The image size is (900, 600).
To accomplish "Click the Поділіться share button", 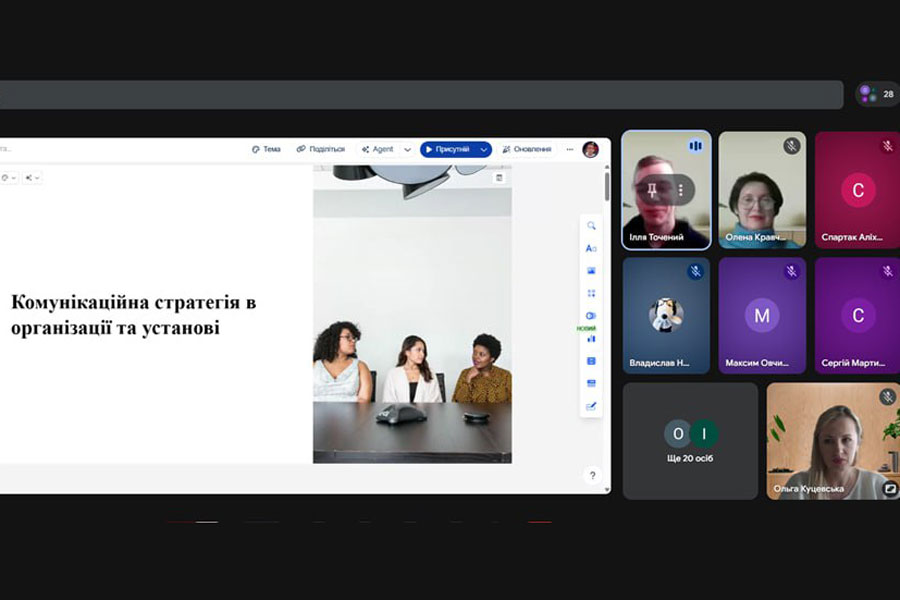I will 321,149.
